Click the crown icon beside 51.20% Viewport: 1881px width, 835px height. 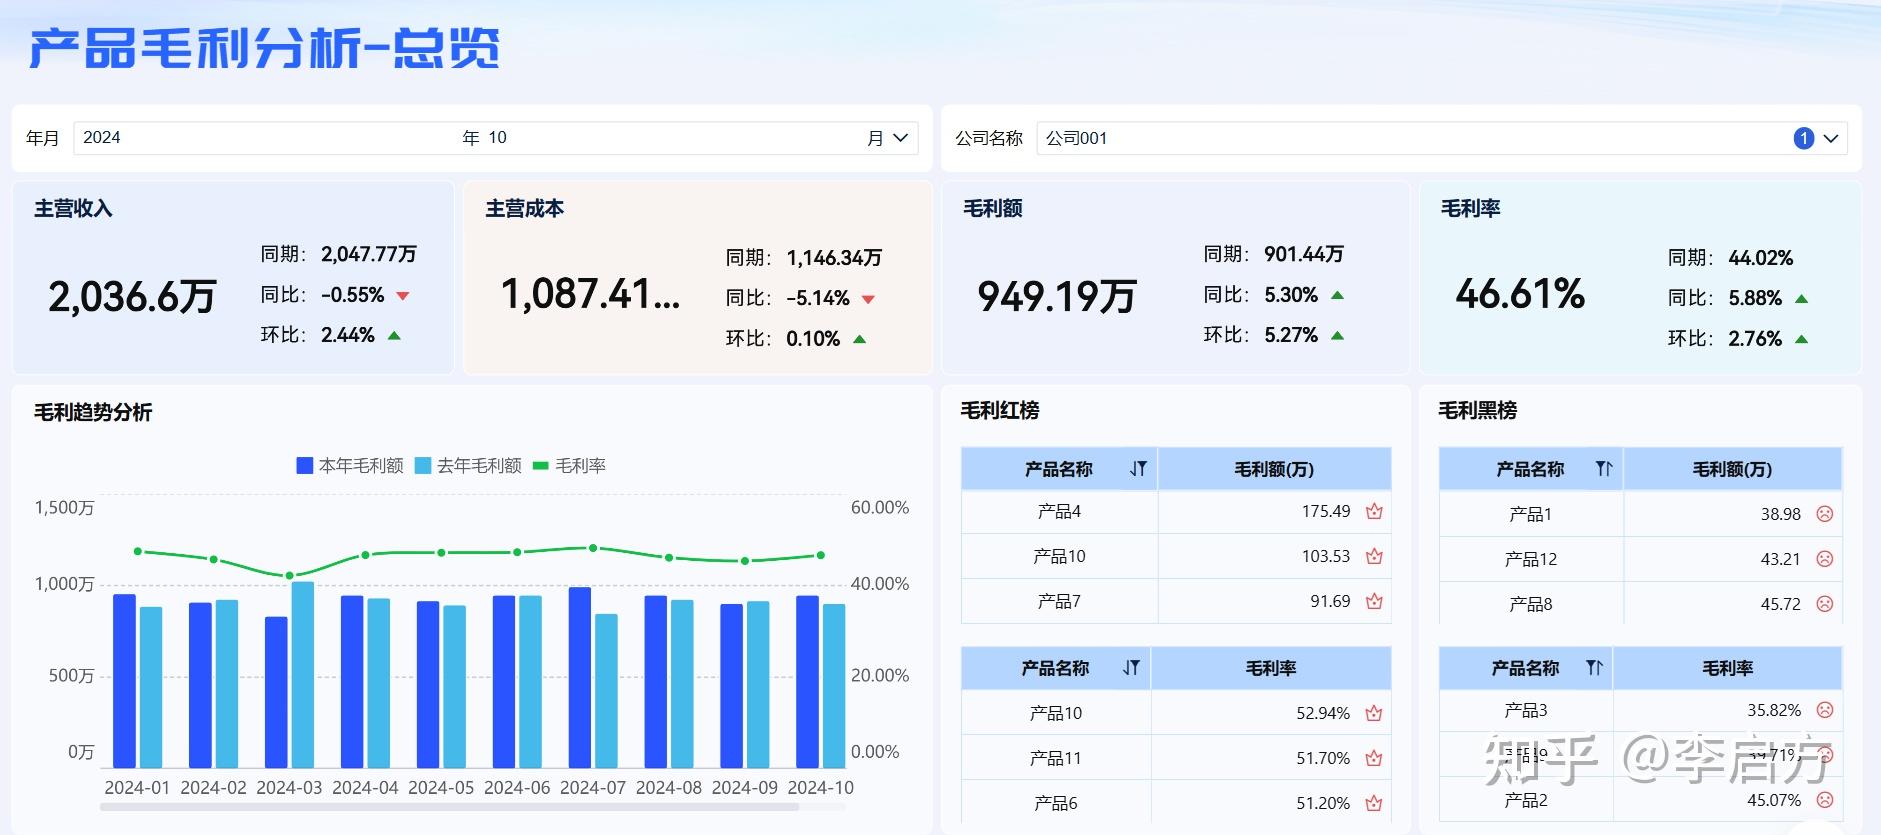pyautogui.click(x=1373, y=803)
